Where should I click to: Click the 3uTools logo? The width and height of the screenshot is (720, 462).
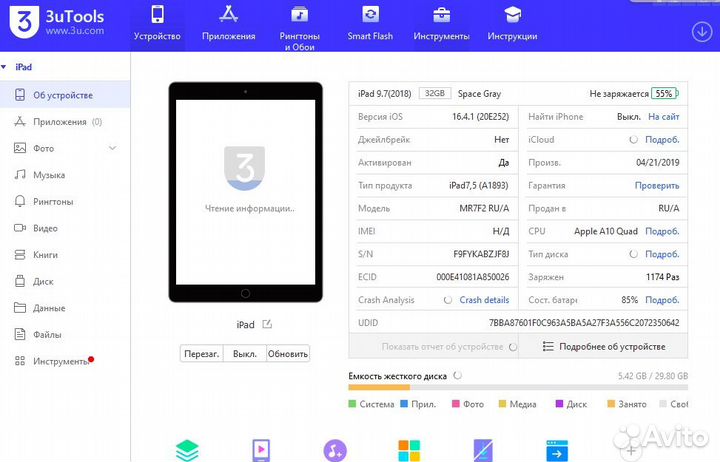tap(57, 22)
